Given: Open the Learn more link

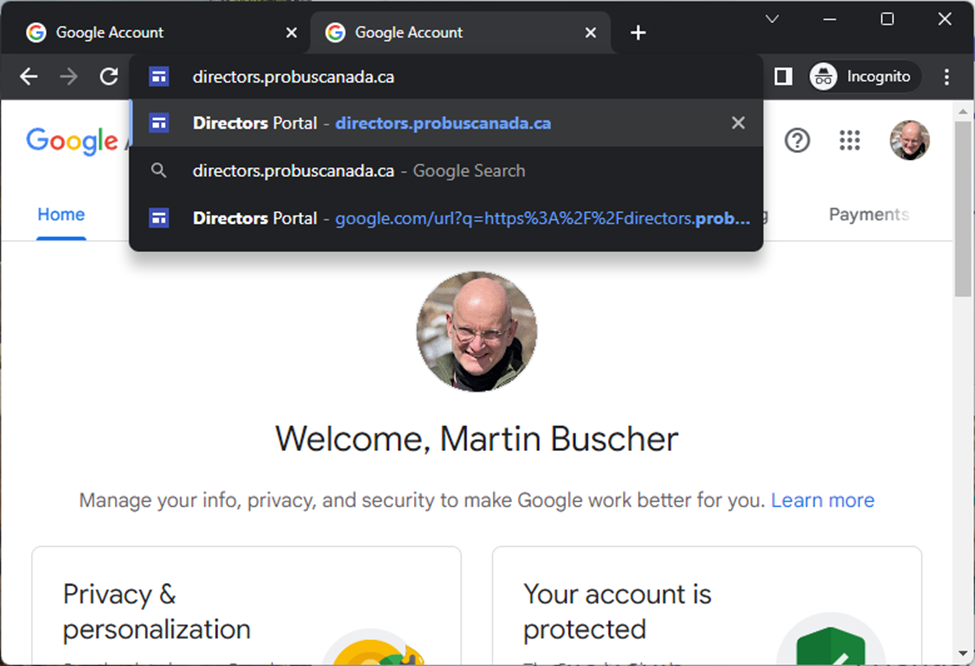Looking at the screenshot, I should click(822, 500).
